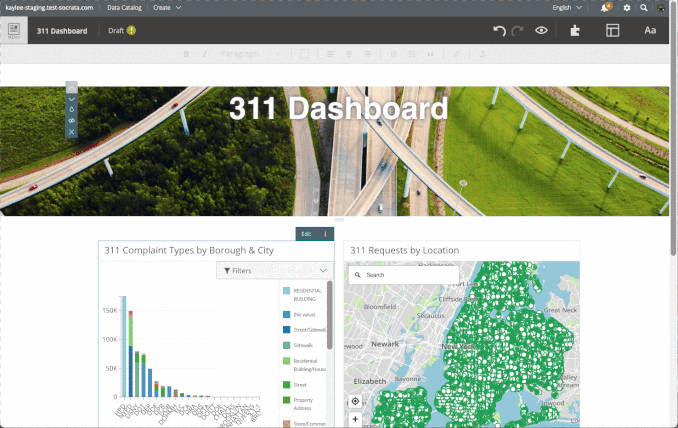This screenshot has height=428, width=678.
Task: Open the layout grid panel icon
Action: coord(612,30)
